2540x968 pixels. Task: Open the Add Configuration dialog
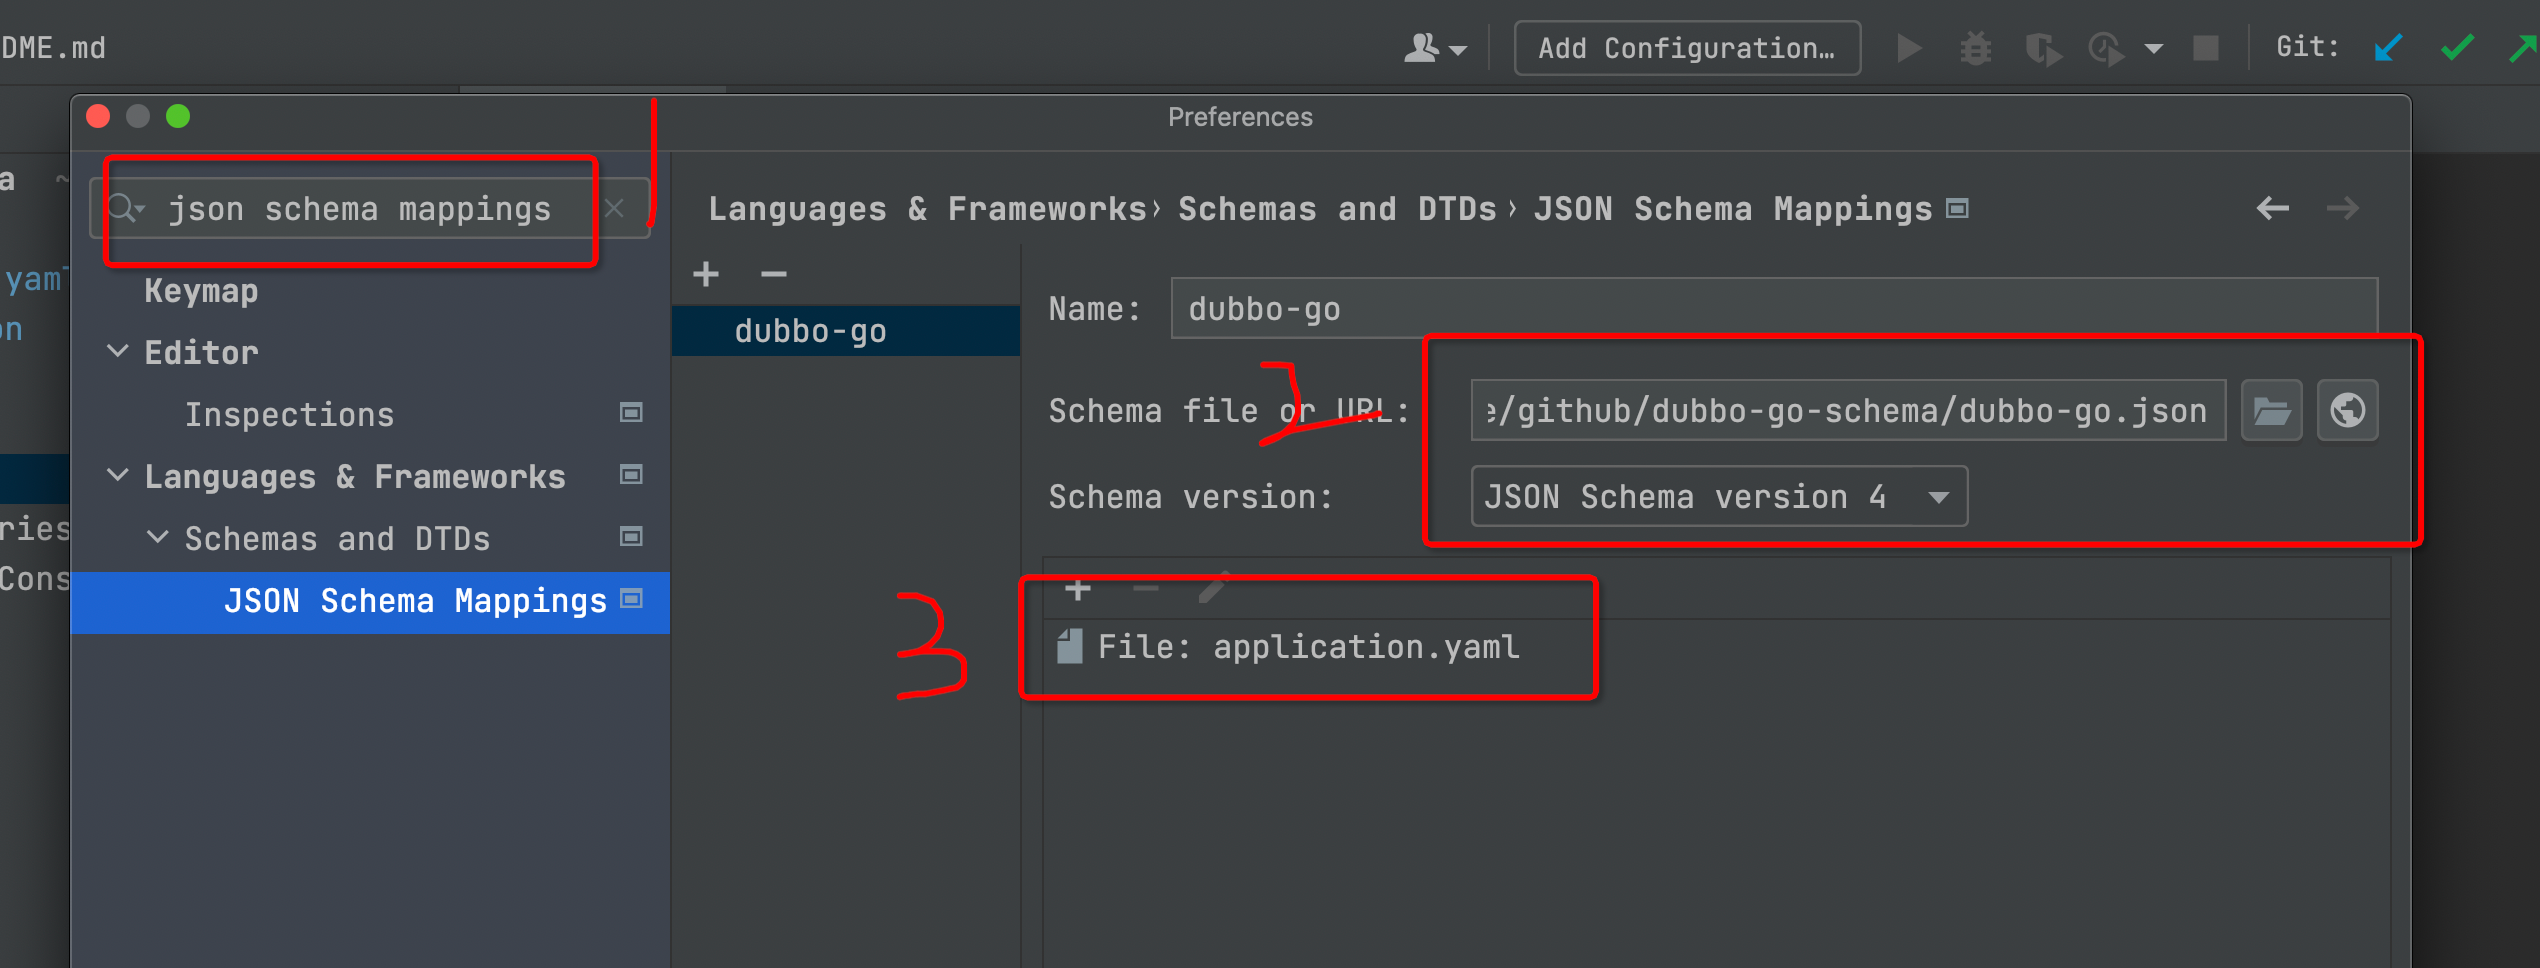click(1687, 48)
